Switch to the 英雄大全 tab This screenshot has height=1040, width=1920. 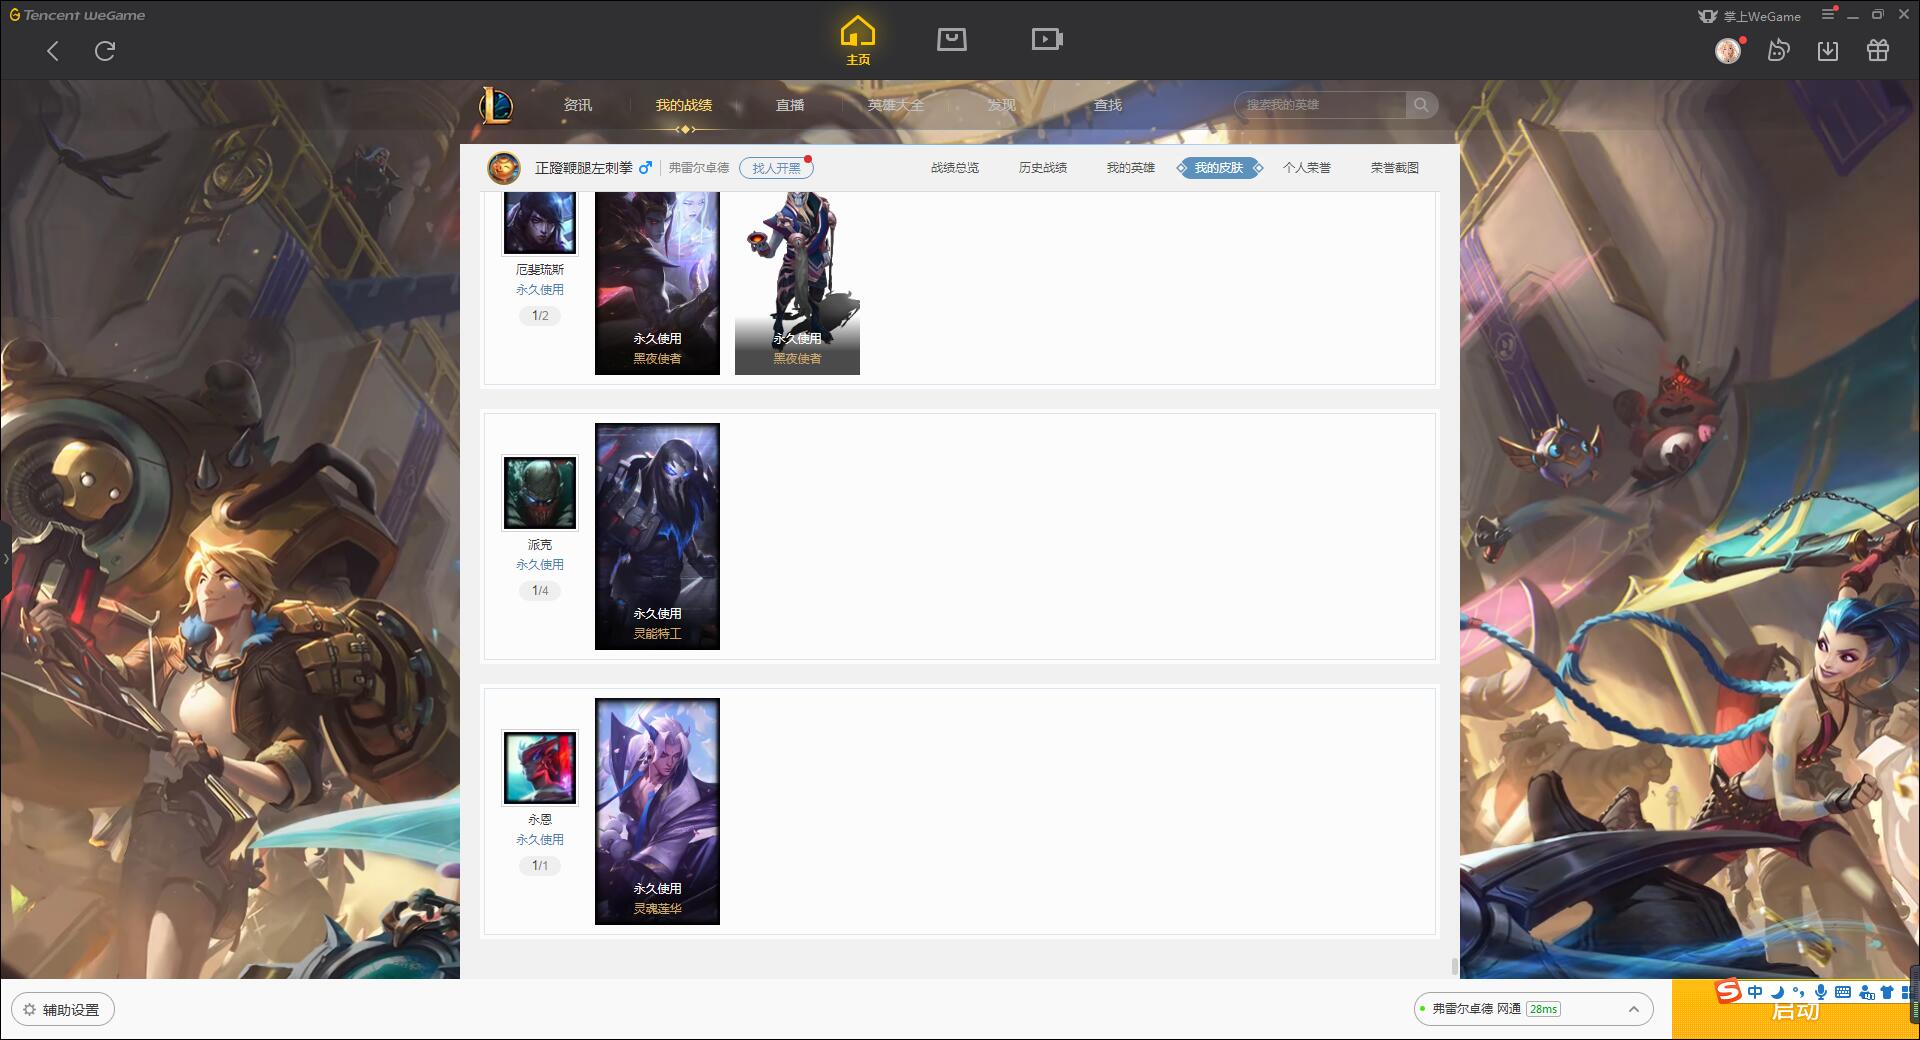[896, 105]
